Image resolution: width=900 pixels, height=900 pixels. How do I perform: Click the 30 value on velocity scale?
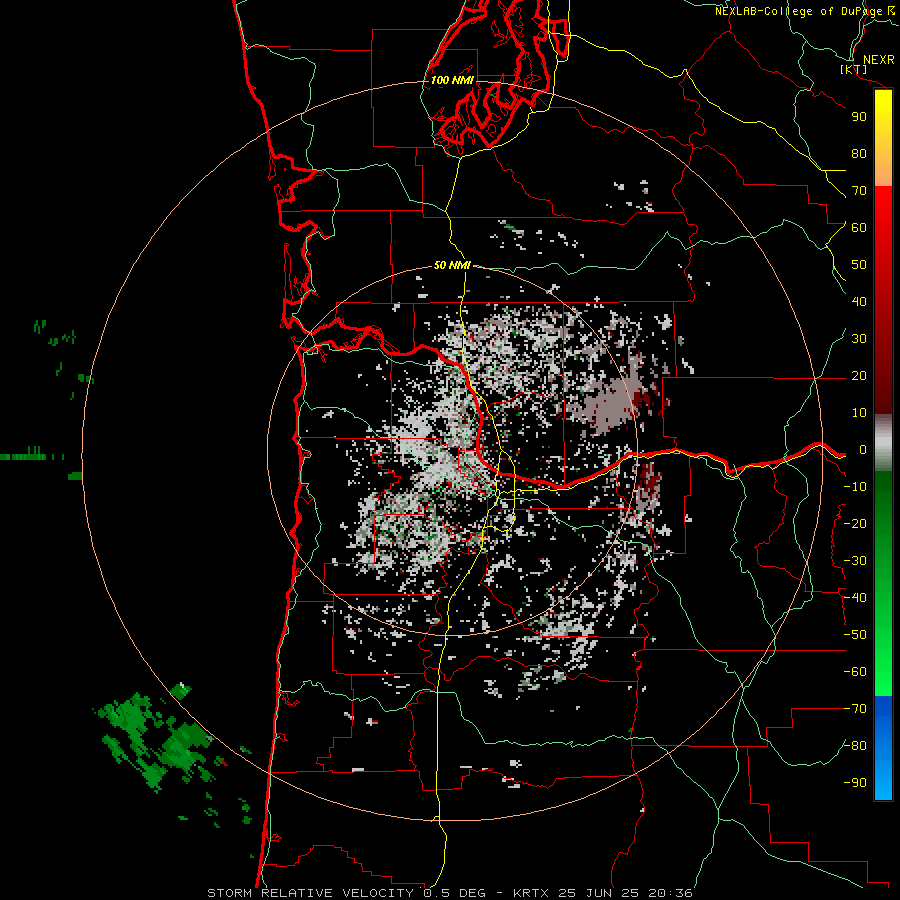coord(859,339)
